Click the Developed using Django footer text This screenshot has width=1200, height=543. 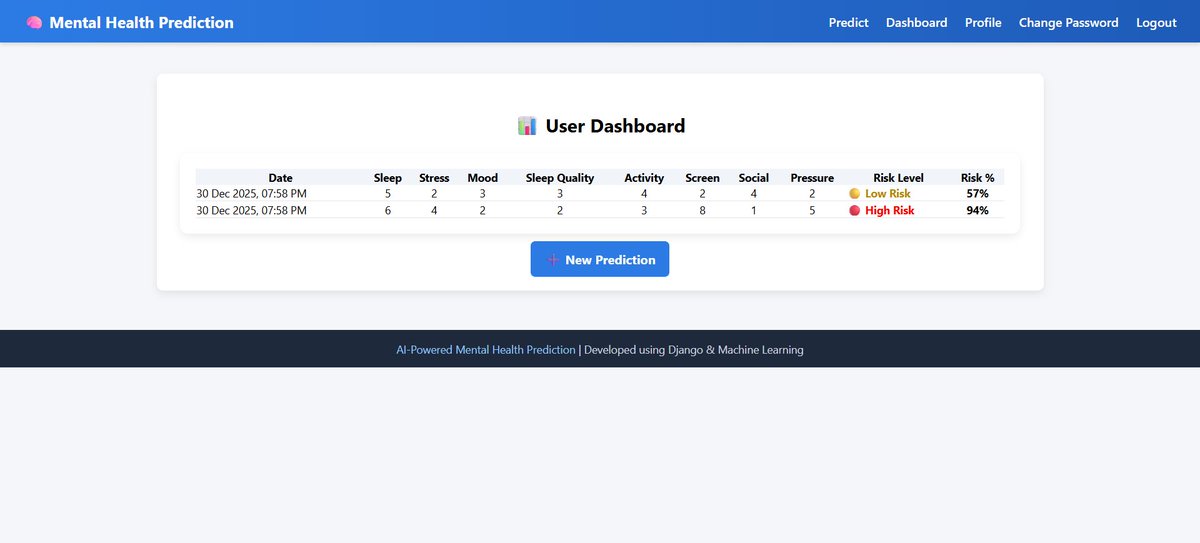point(694,350)
